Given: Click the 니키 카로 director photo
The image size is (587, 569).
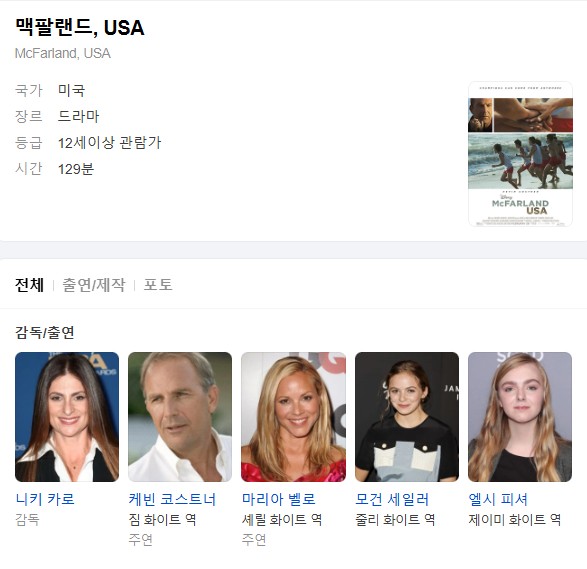Looking at the screenshot, I should tap(67, 417).
